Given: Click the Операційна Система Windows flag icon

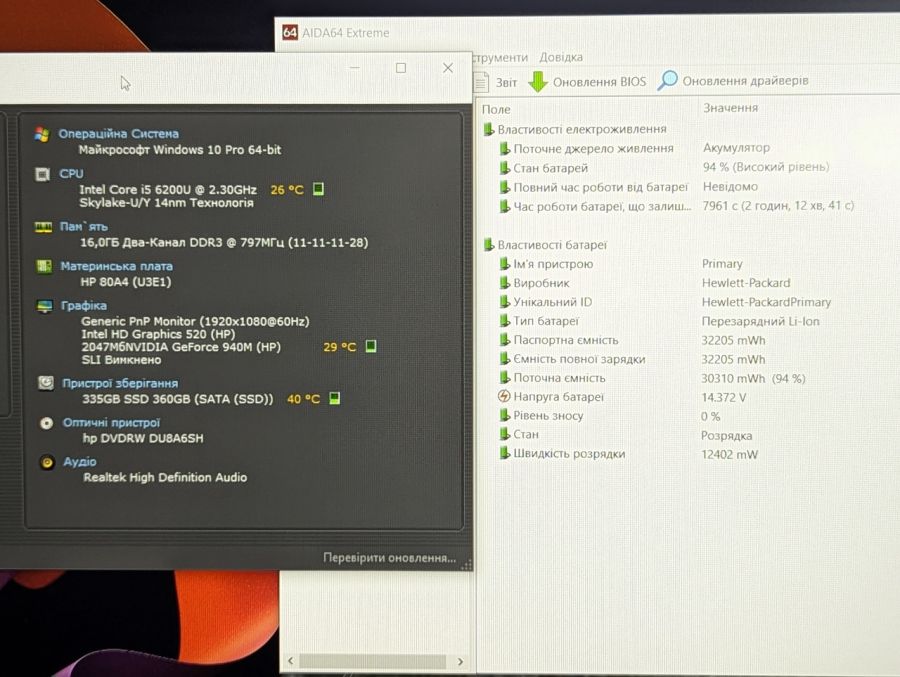Looking at the screenshot, I should point(41,134).
